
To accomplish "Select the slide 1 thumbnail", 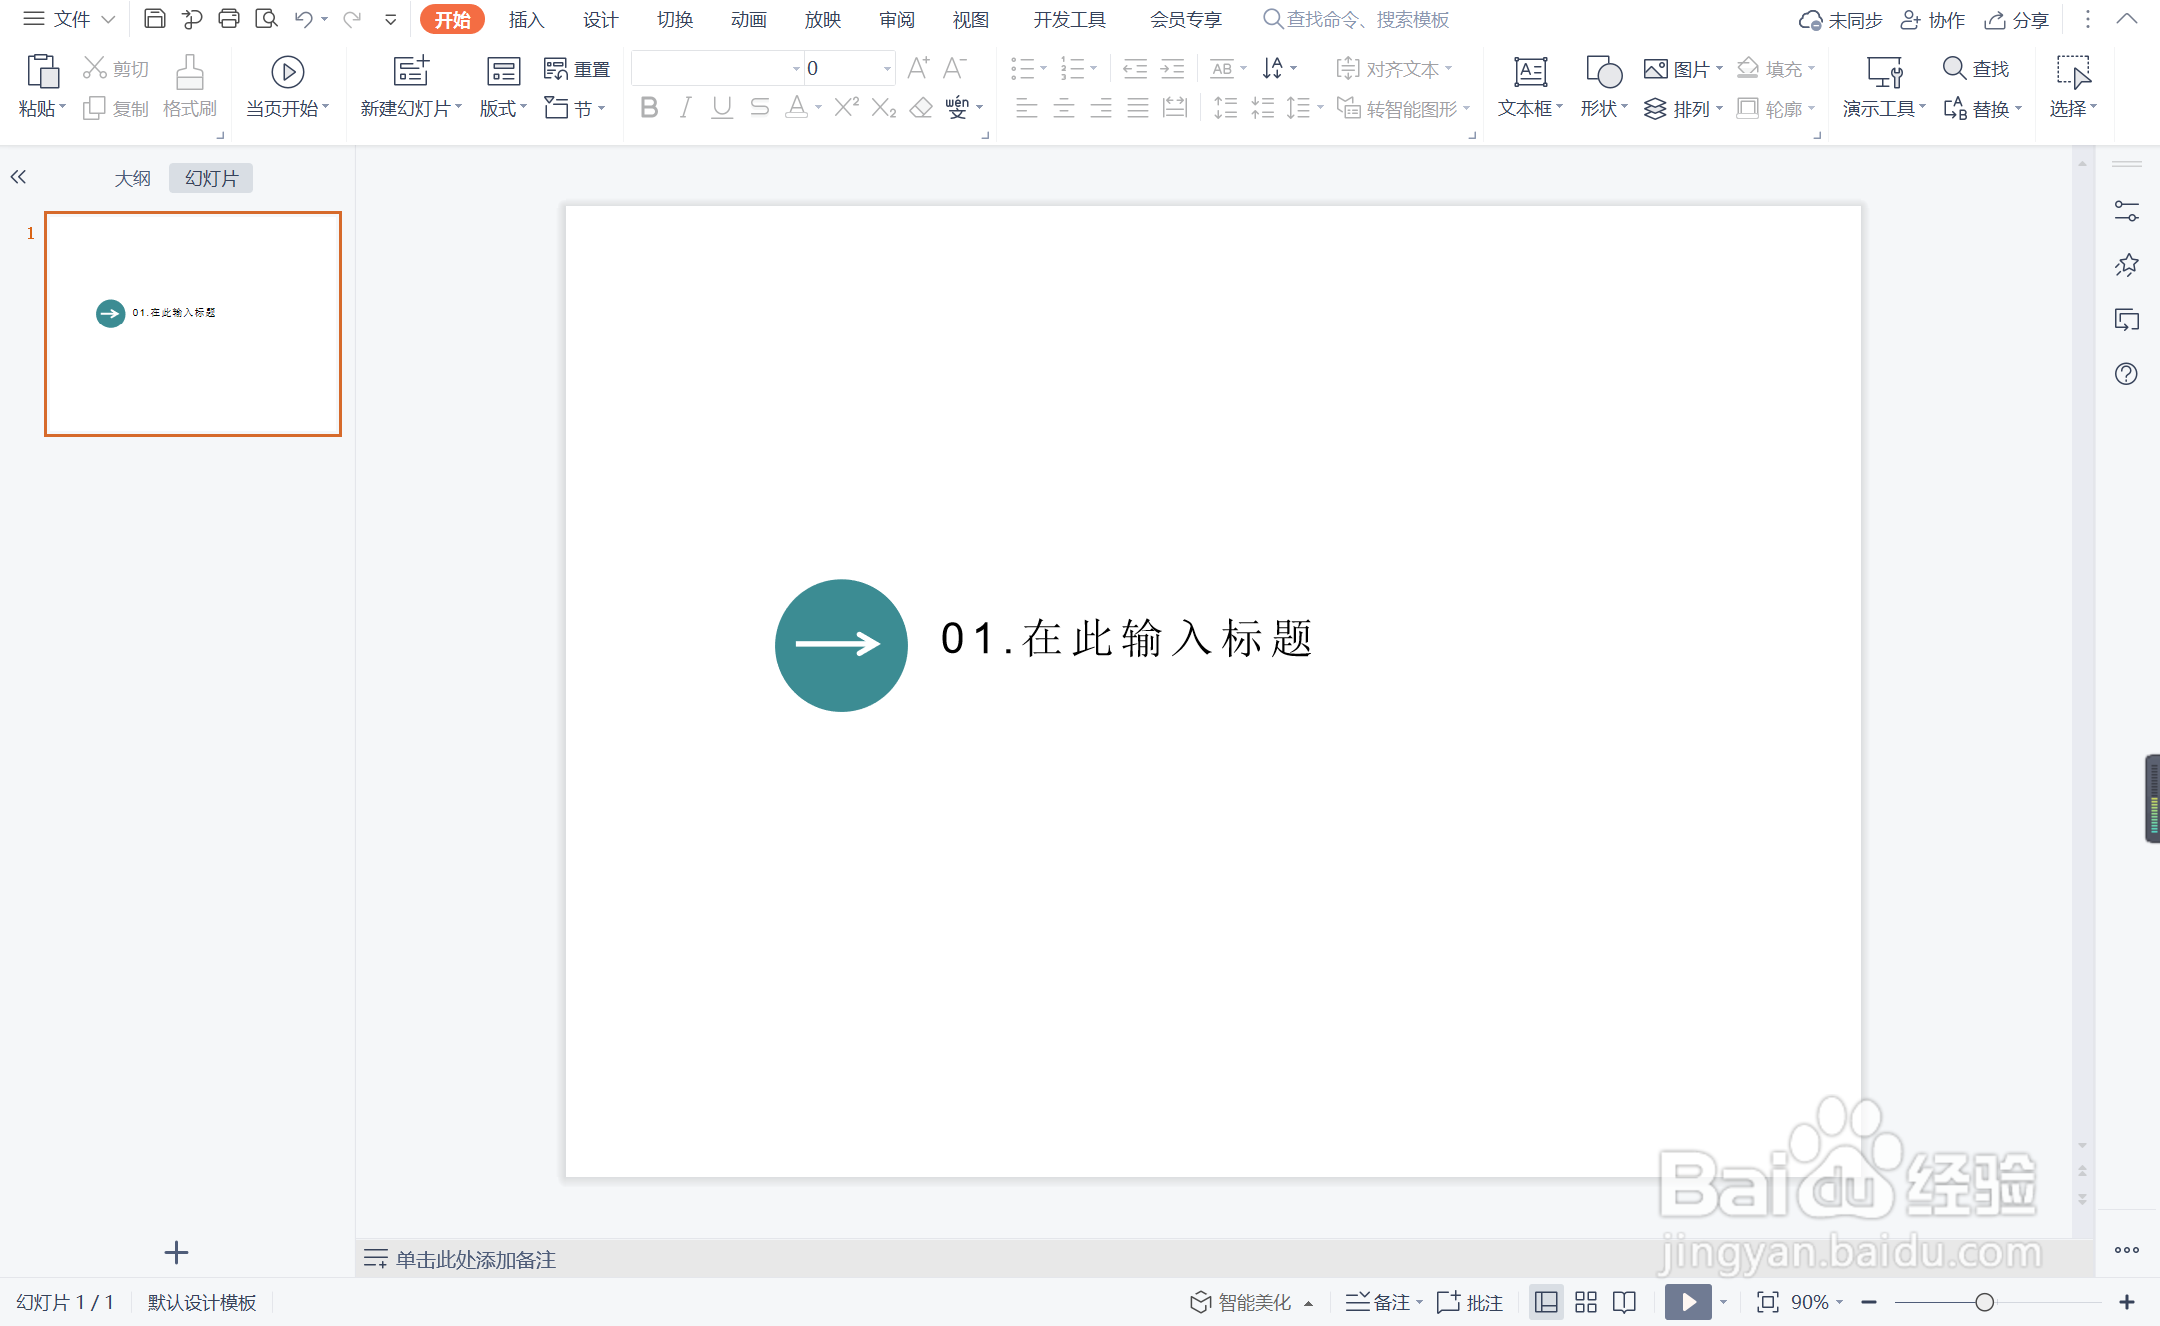I will (193, 324).
